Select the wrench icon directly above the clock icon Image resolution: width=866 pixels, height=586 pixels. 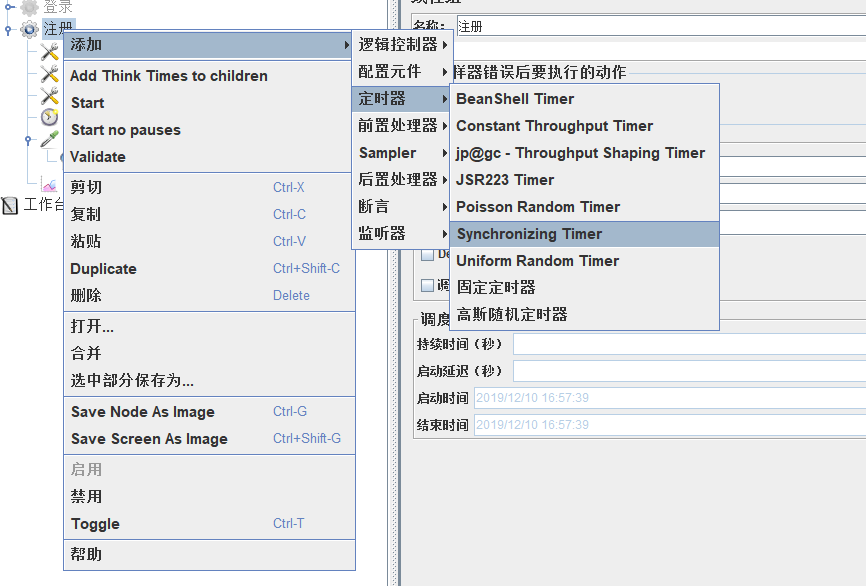tap(49, 96)
